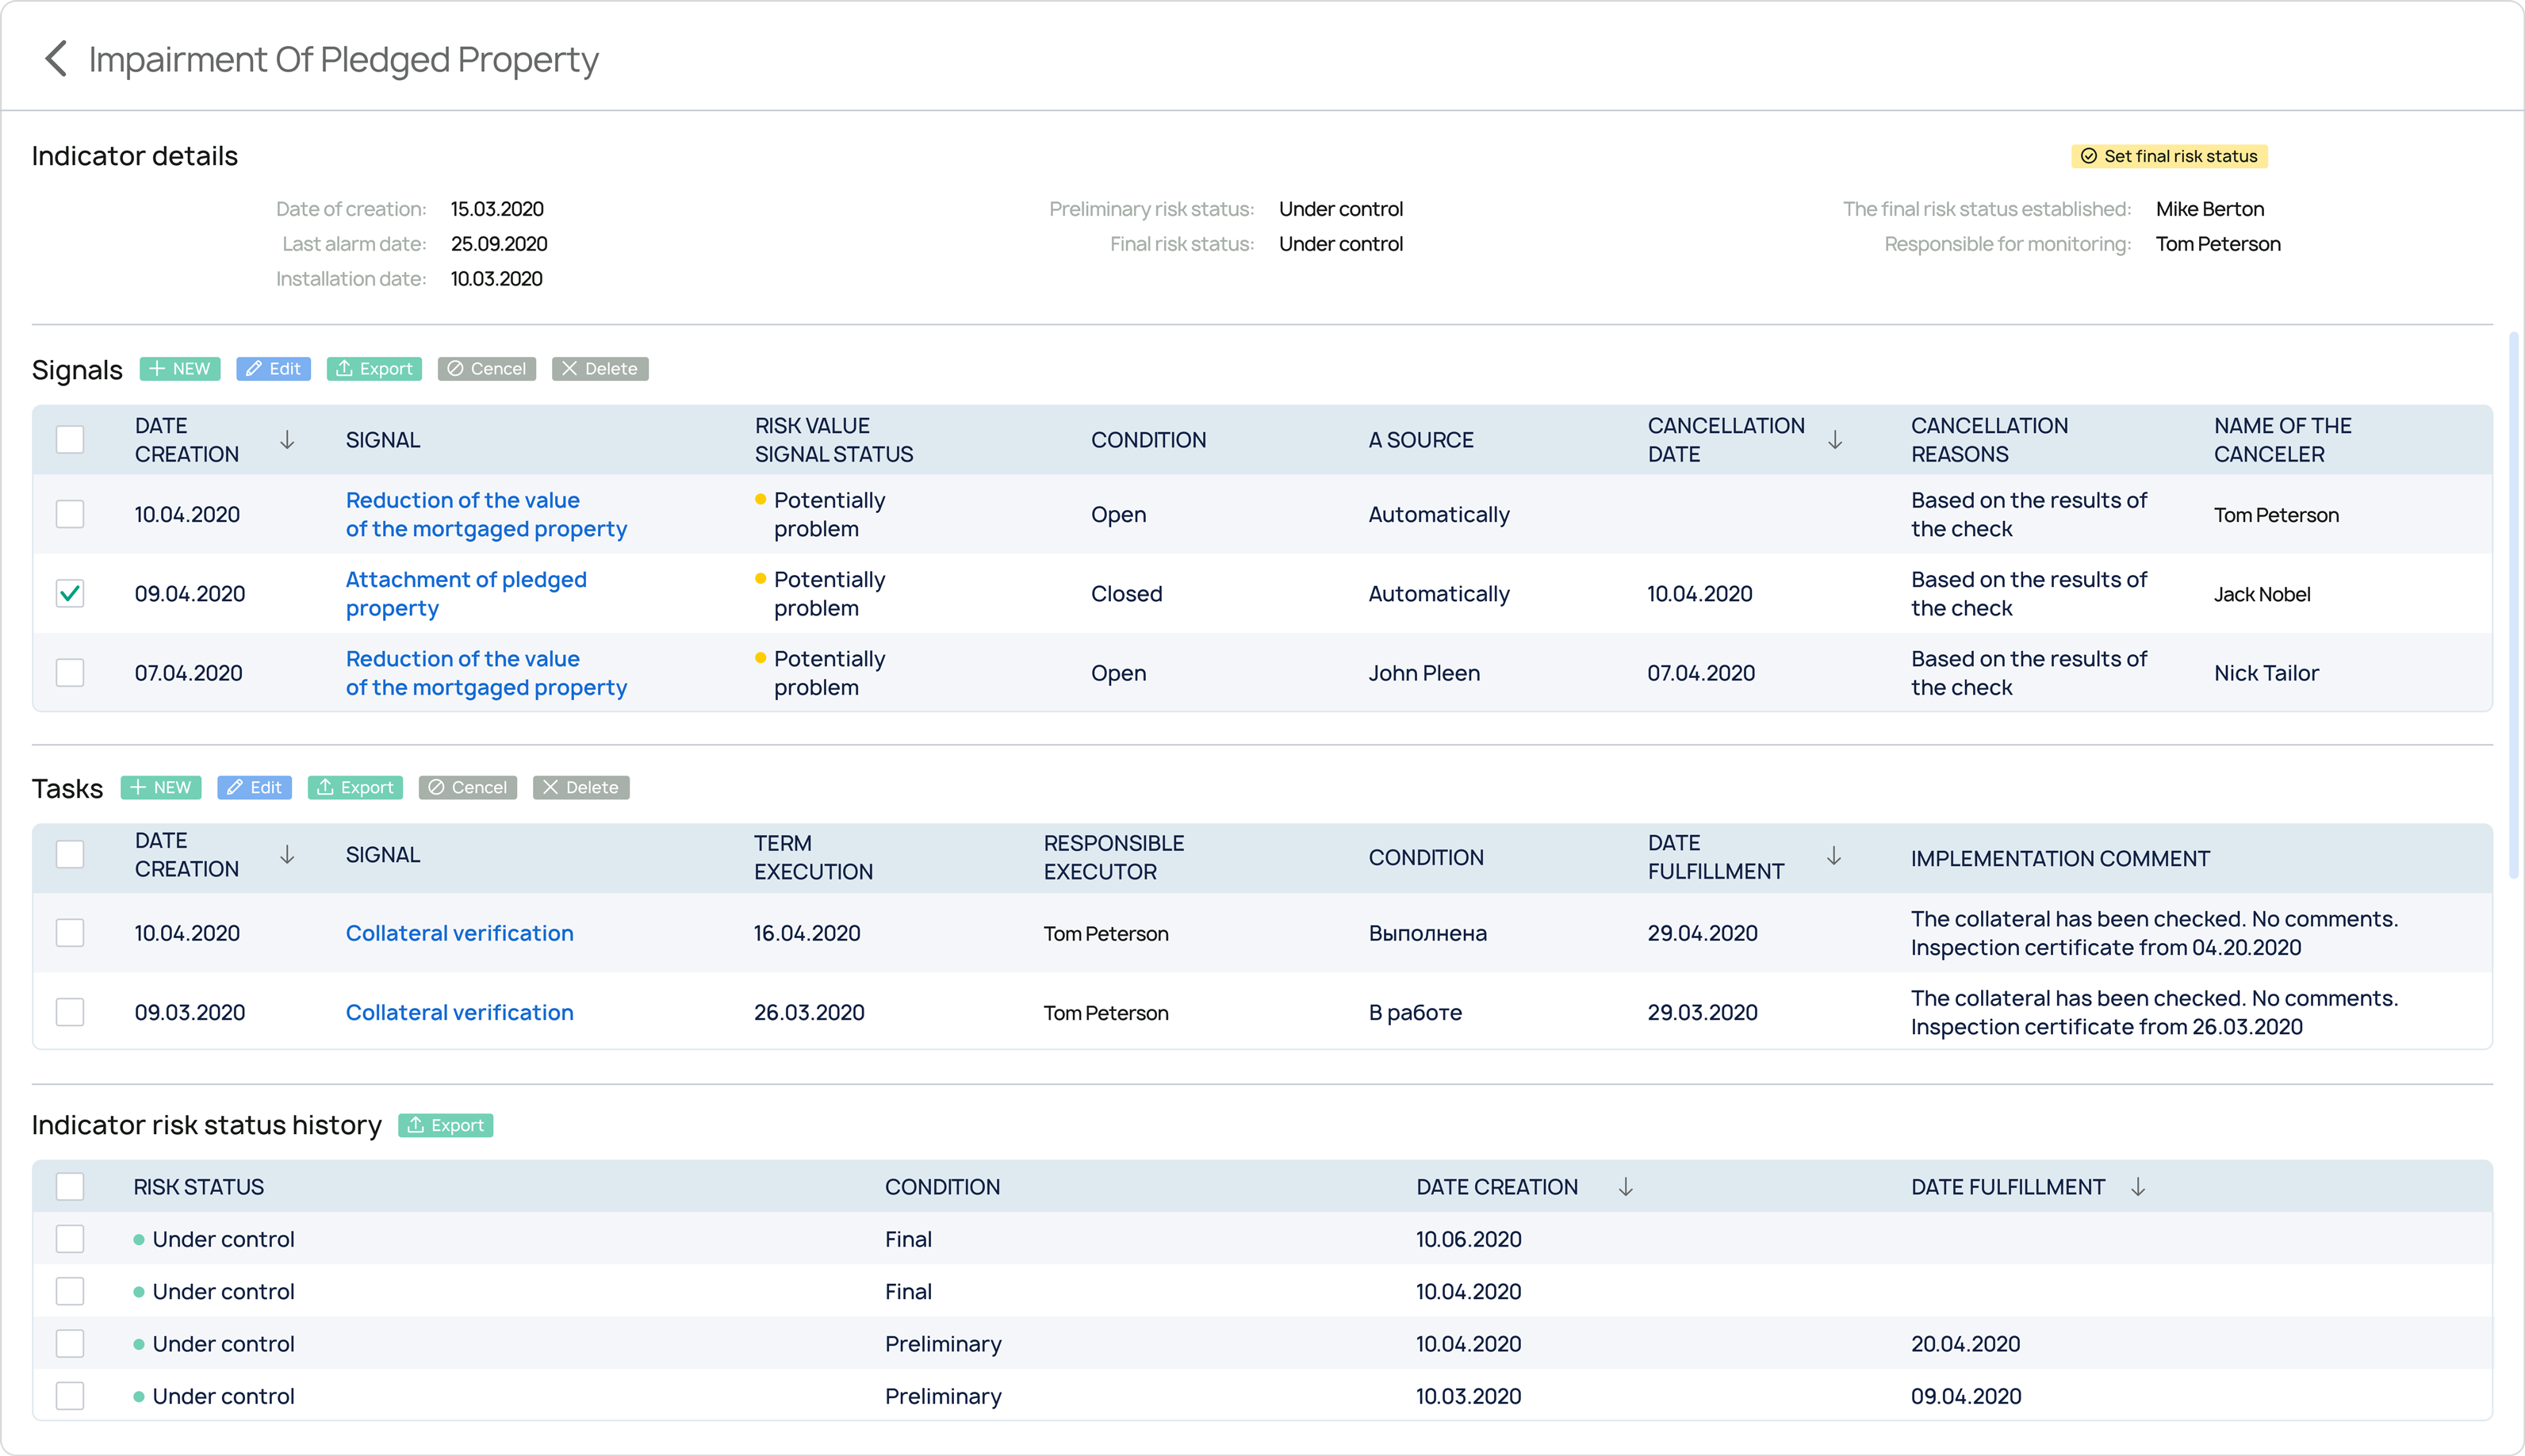
Task: Click Delete in the Tasks toolbar
Action: pos(581,787)
